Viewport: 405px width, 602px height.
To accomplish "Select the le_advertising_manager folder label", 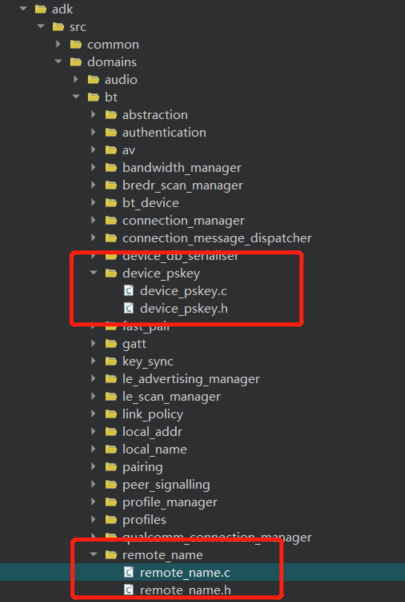I will [191, 379].
